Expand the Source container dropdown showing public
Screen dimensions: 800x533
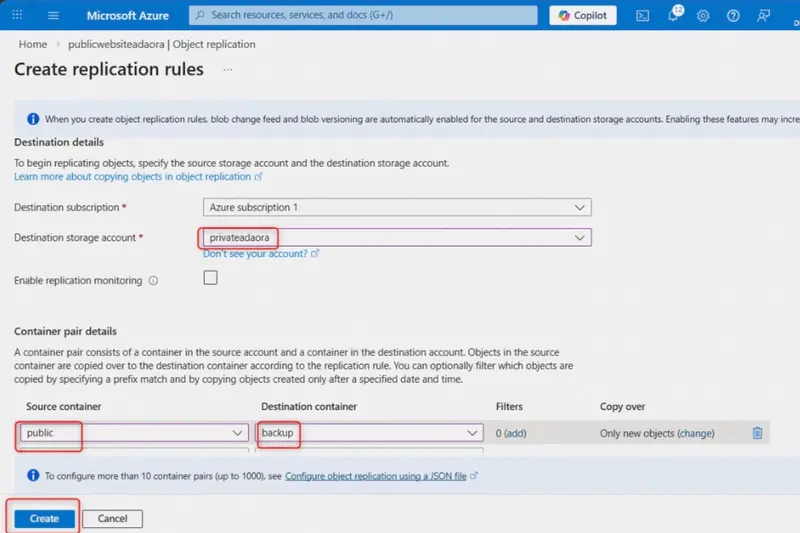(x=134, y=433)
